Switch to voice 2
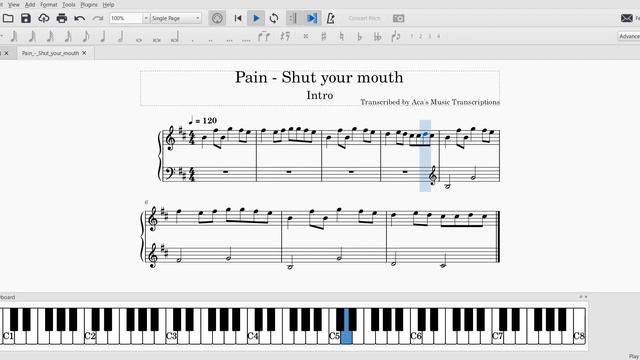This screenshot has height=360, width=640. [421, 36]
